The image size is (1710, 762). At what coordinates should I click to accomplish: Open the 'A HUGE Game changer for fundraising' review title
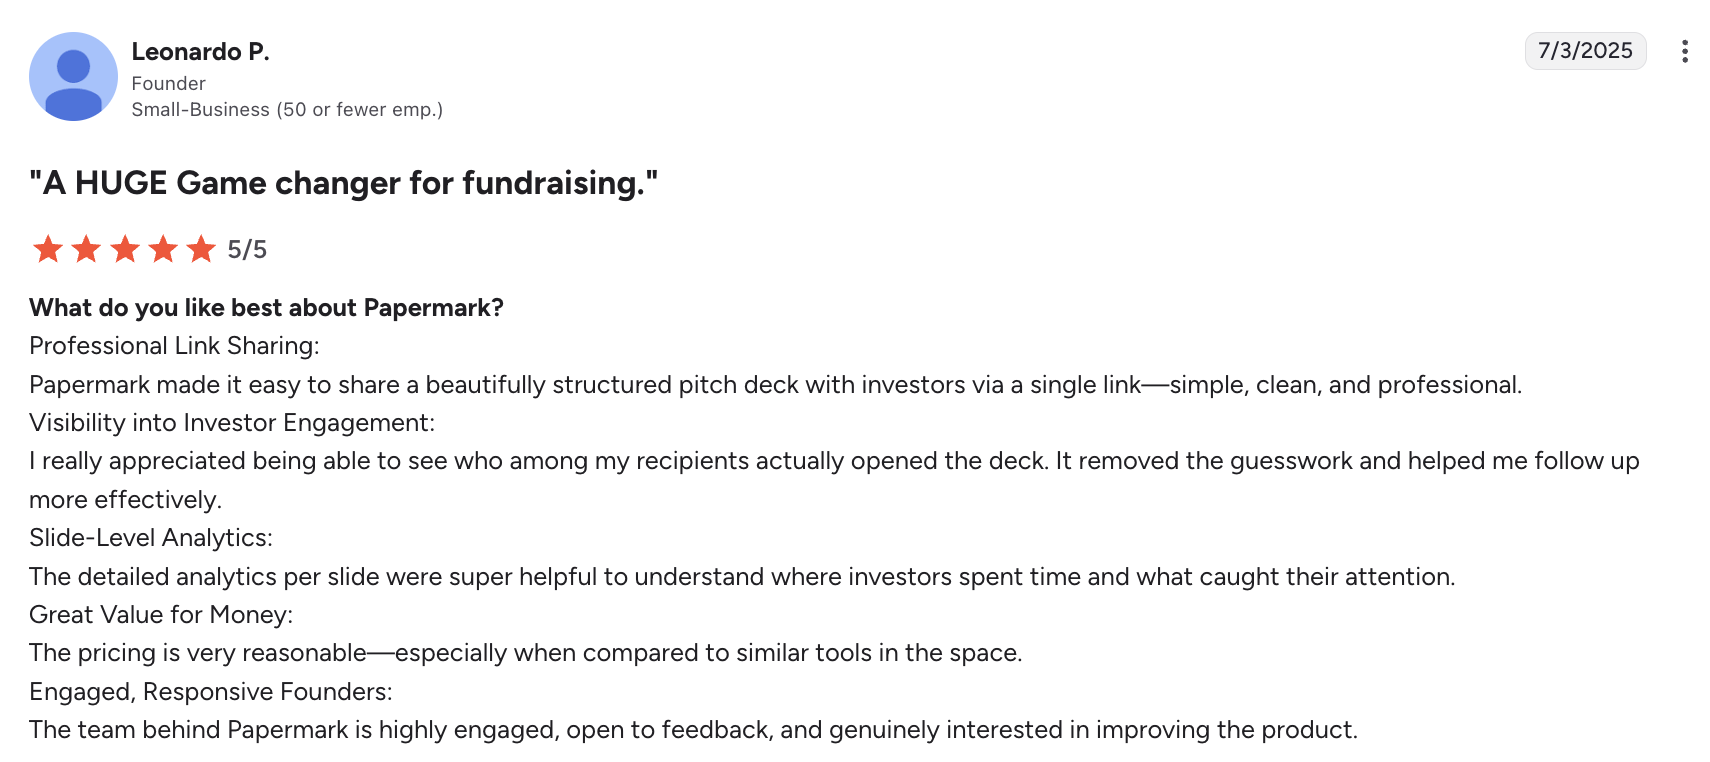[x=345, y=183]
